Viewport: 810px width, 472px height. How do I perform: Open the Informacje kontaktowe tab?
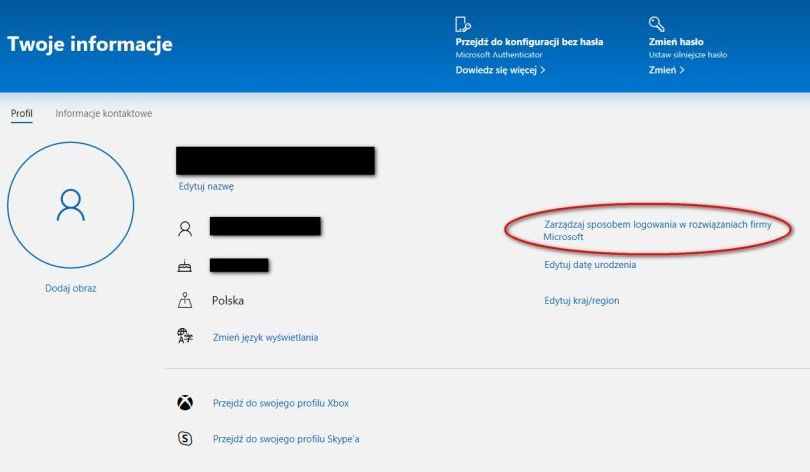click(x=104, y=114)
